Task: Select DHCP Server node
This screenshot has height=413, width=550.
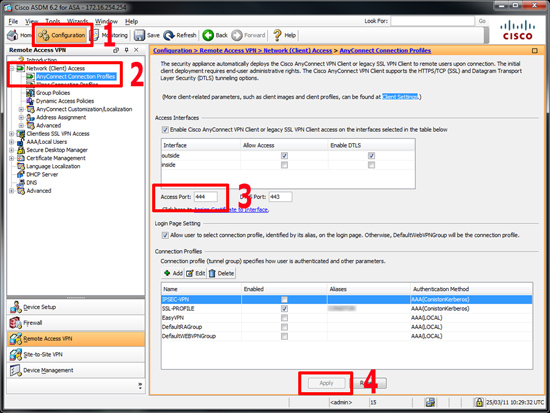Action: (42, 174)
